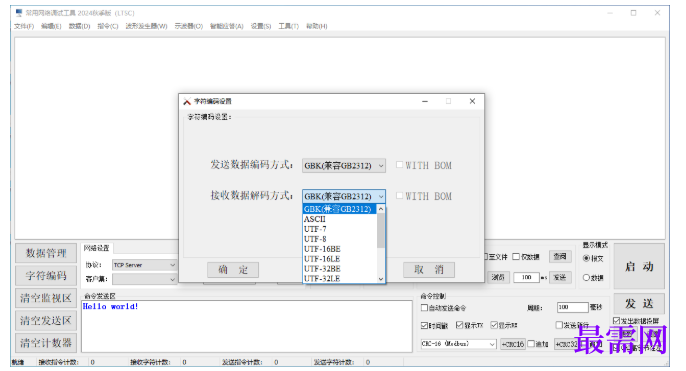Maximize the main application window
This screenshot has width=686, height=371.
pyautogui.click(x=633, y=13)
